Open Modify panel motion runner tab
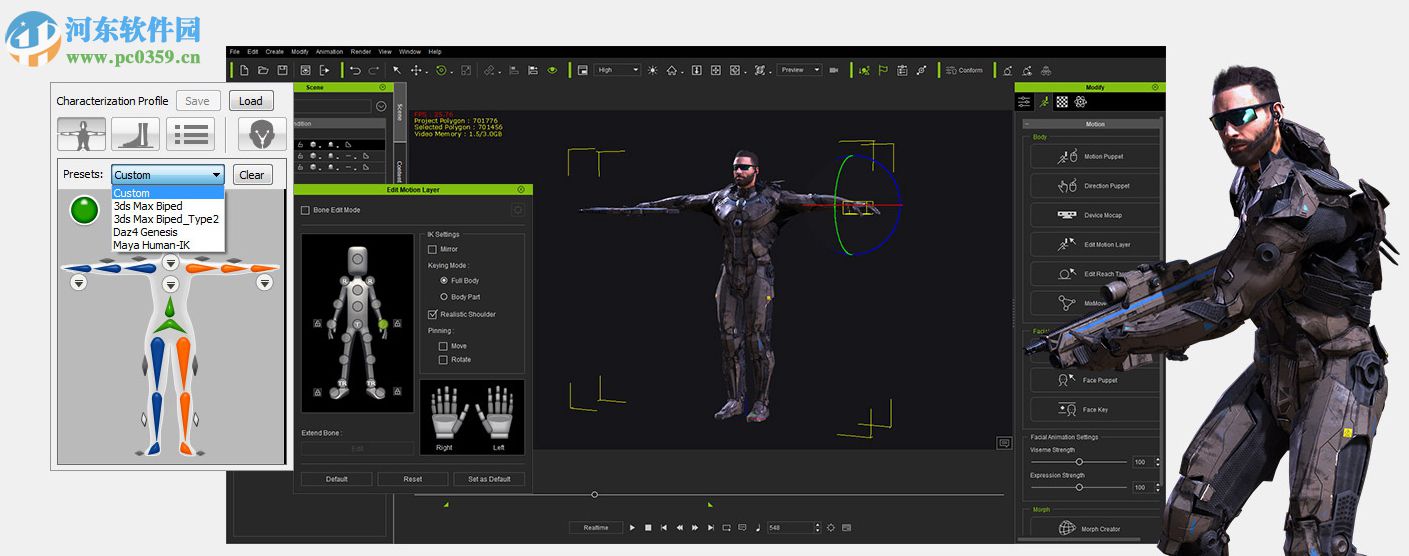Screen dimensions: 1409x556 (x=1044, y=102)
